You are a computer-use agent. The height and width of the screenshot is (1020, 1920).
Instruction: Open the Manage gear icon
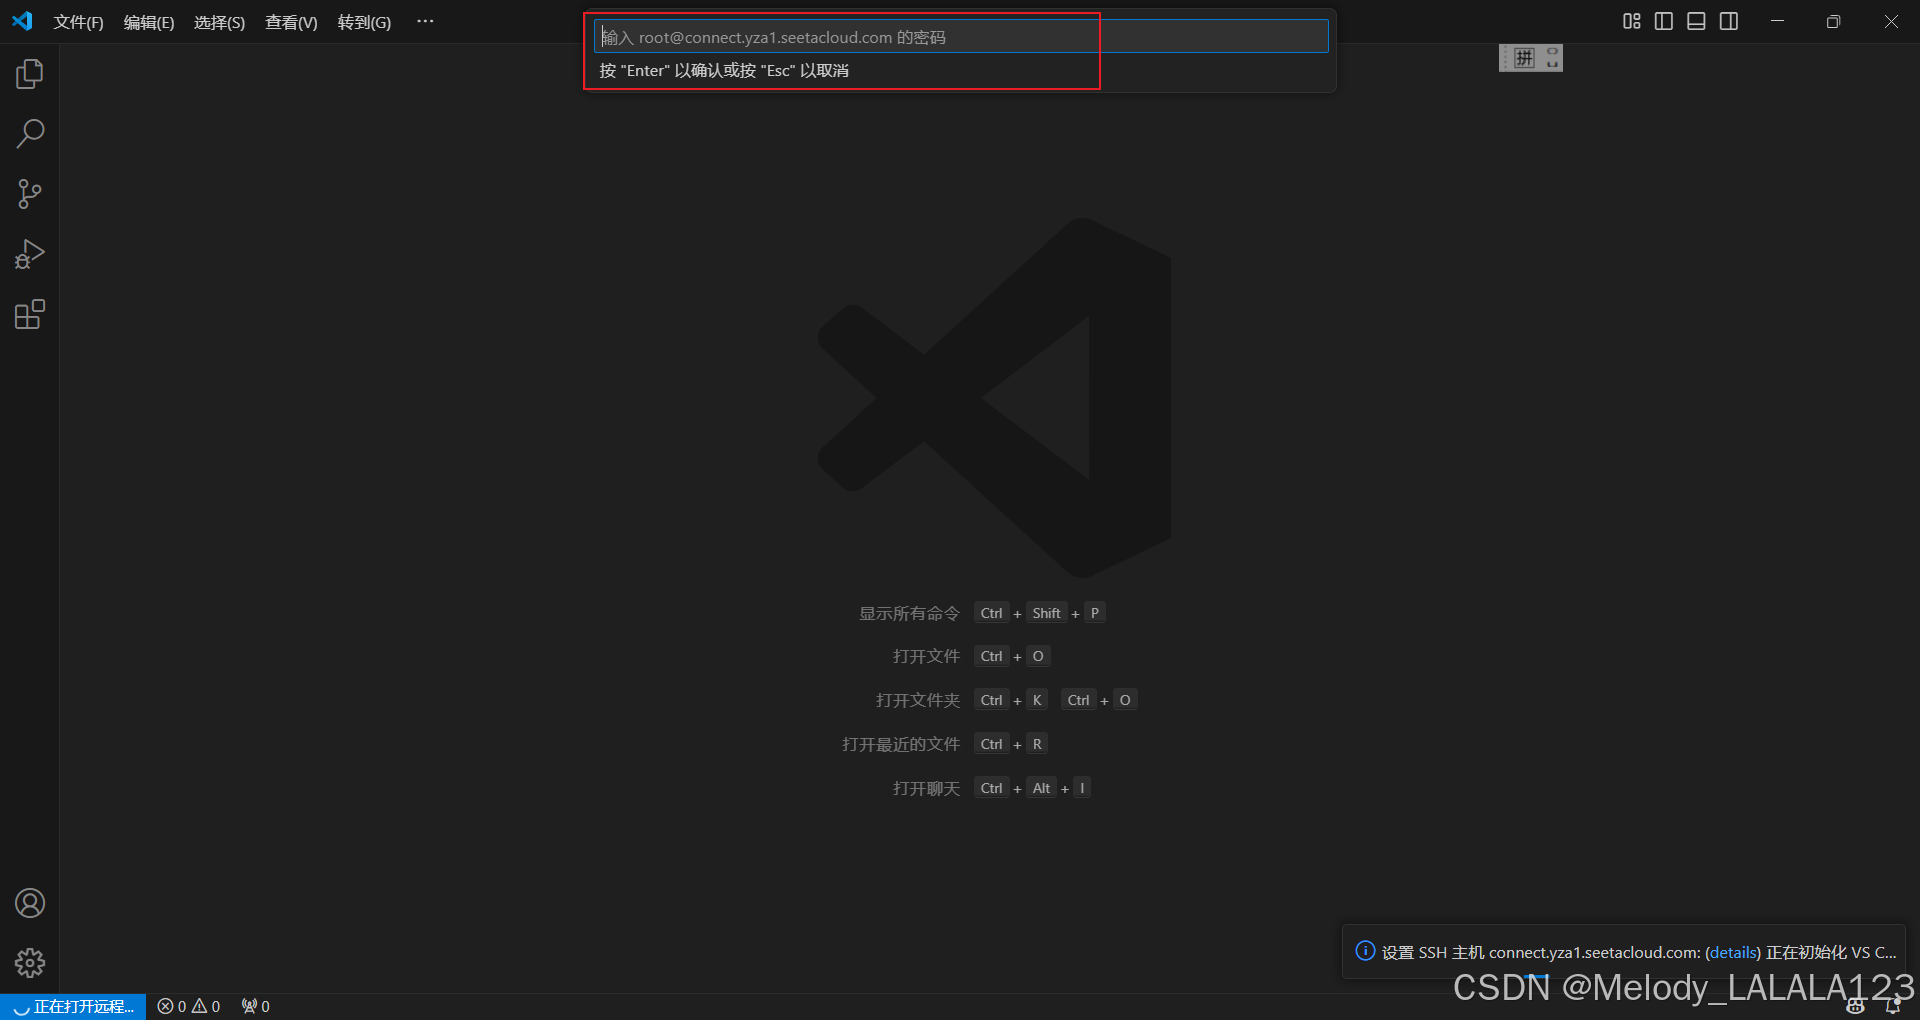(x=30, y=963)
